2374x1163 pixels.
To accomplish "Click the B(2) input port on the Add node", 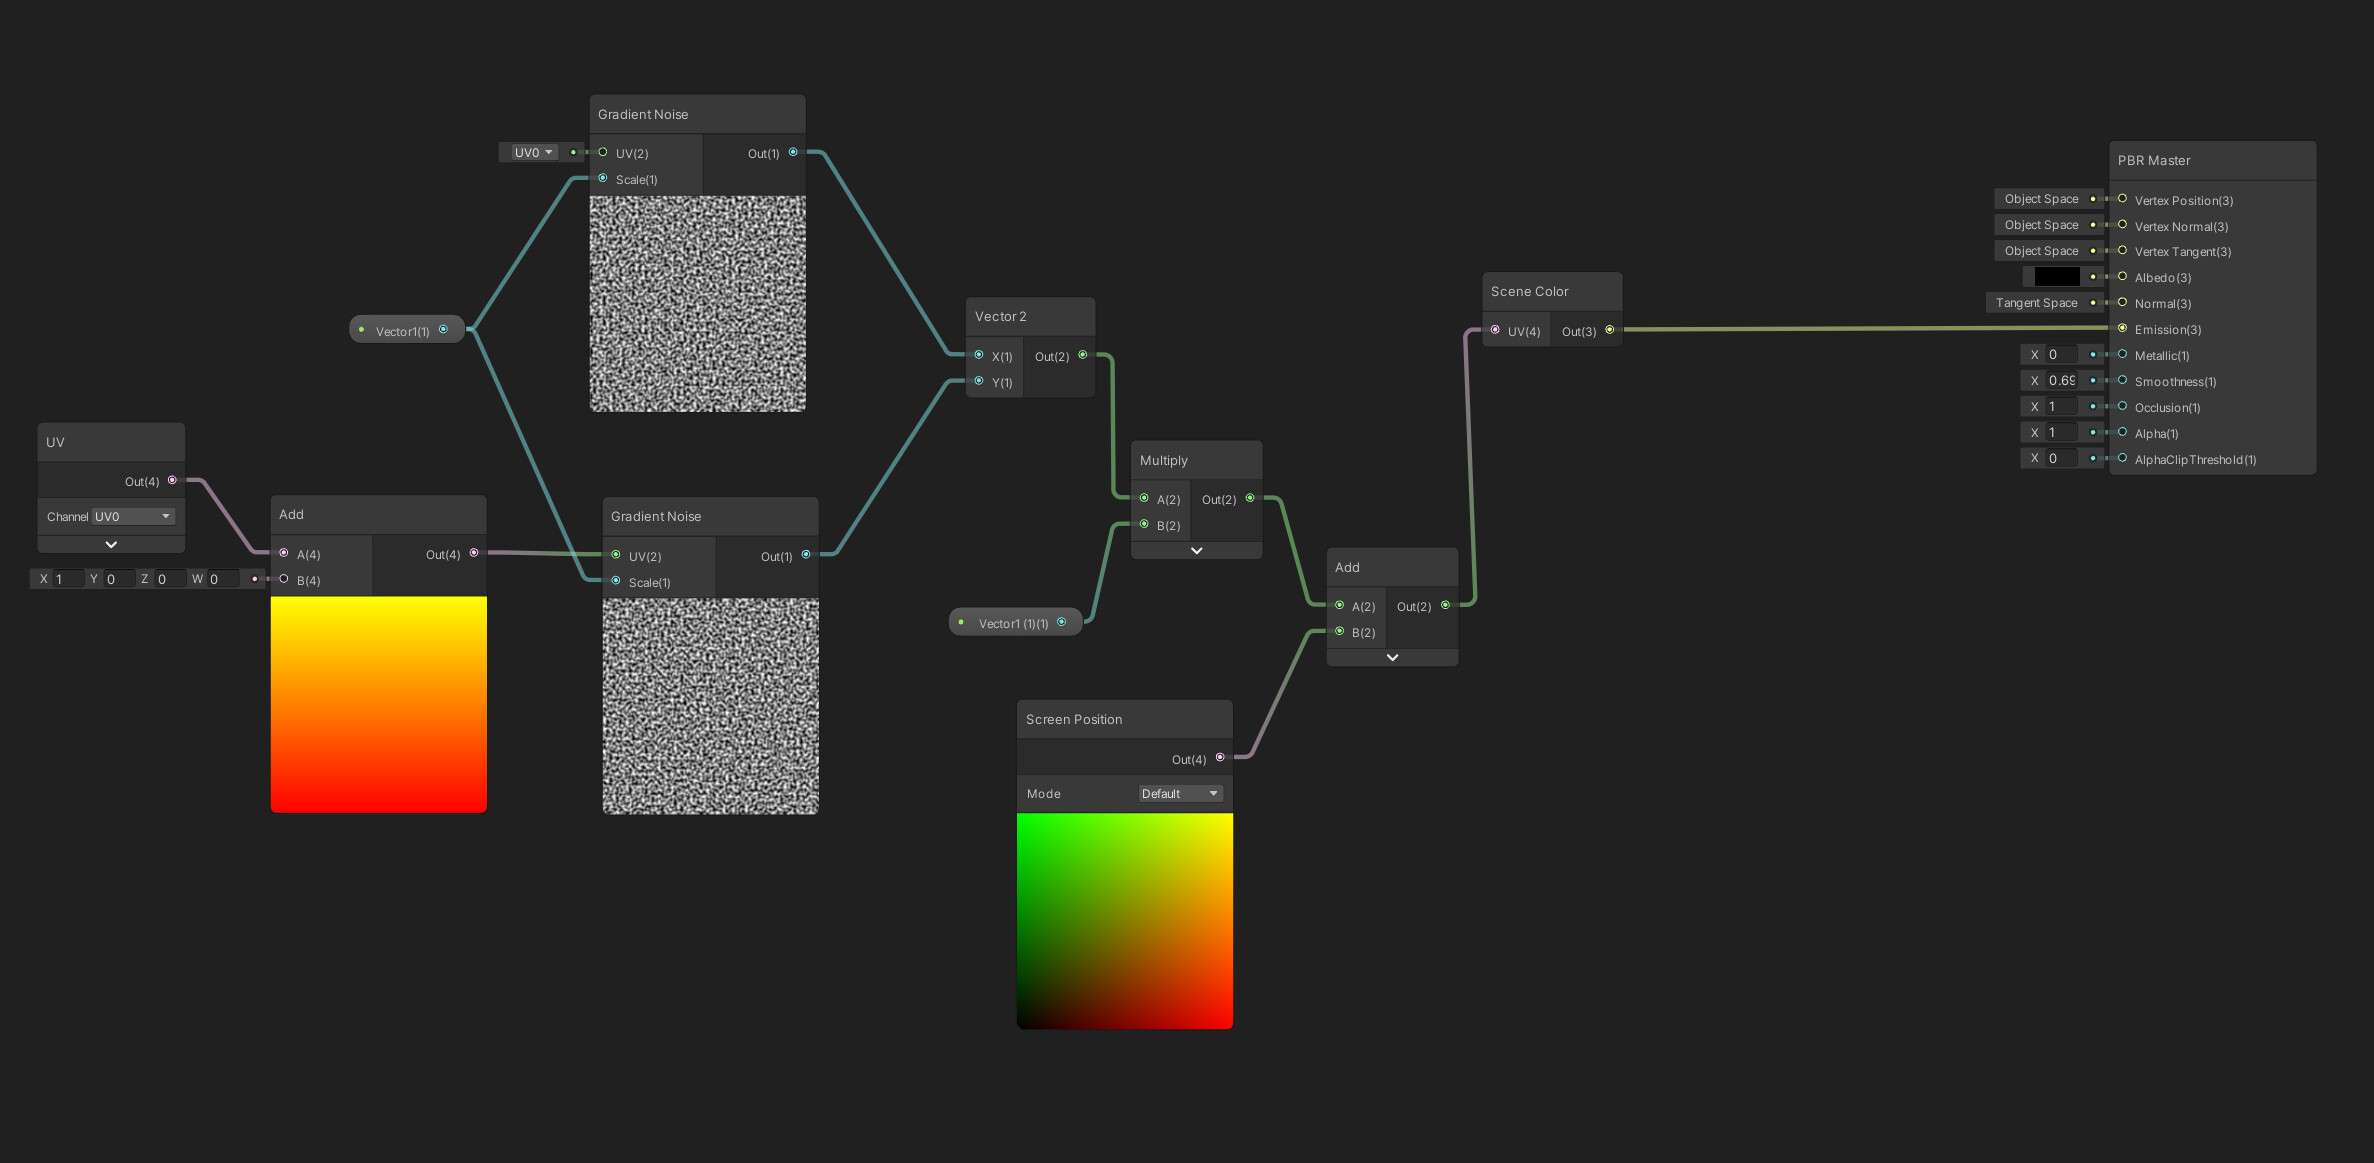I will click(1340, 631).
